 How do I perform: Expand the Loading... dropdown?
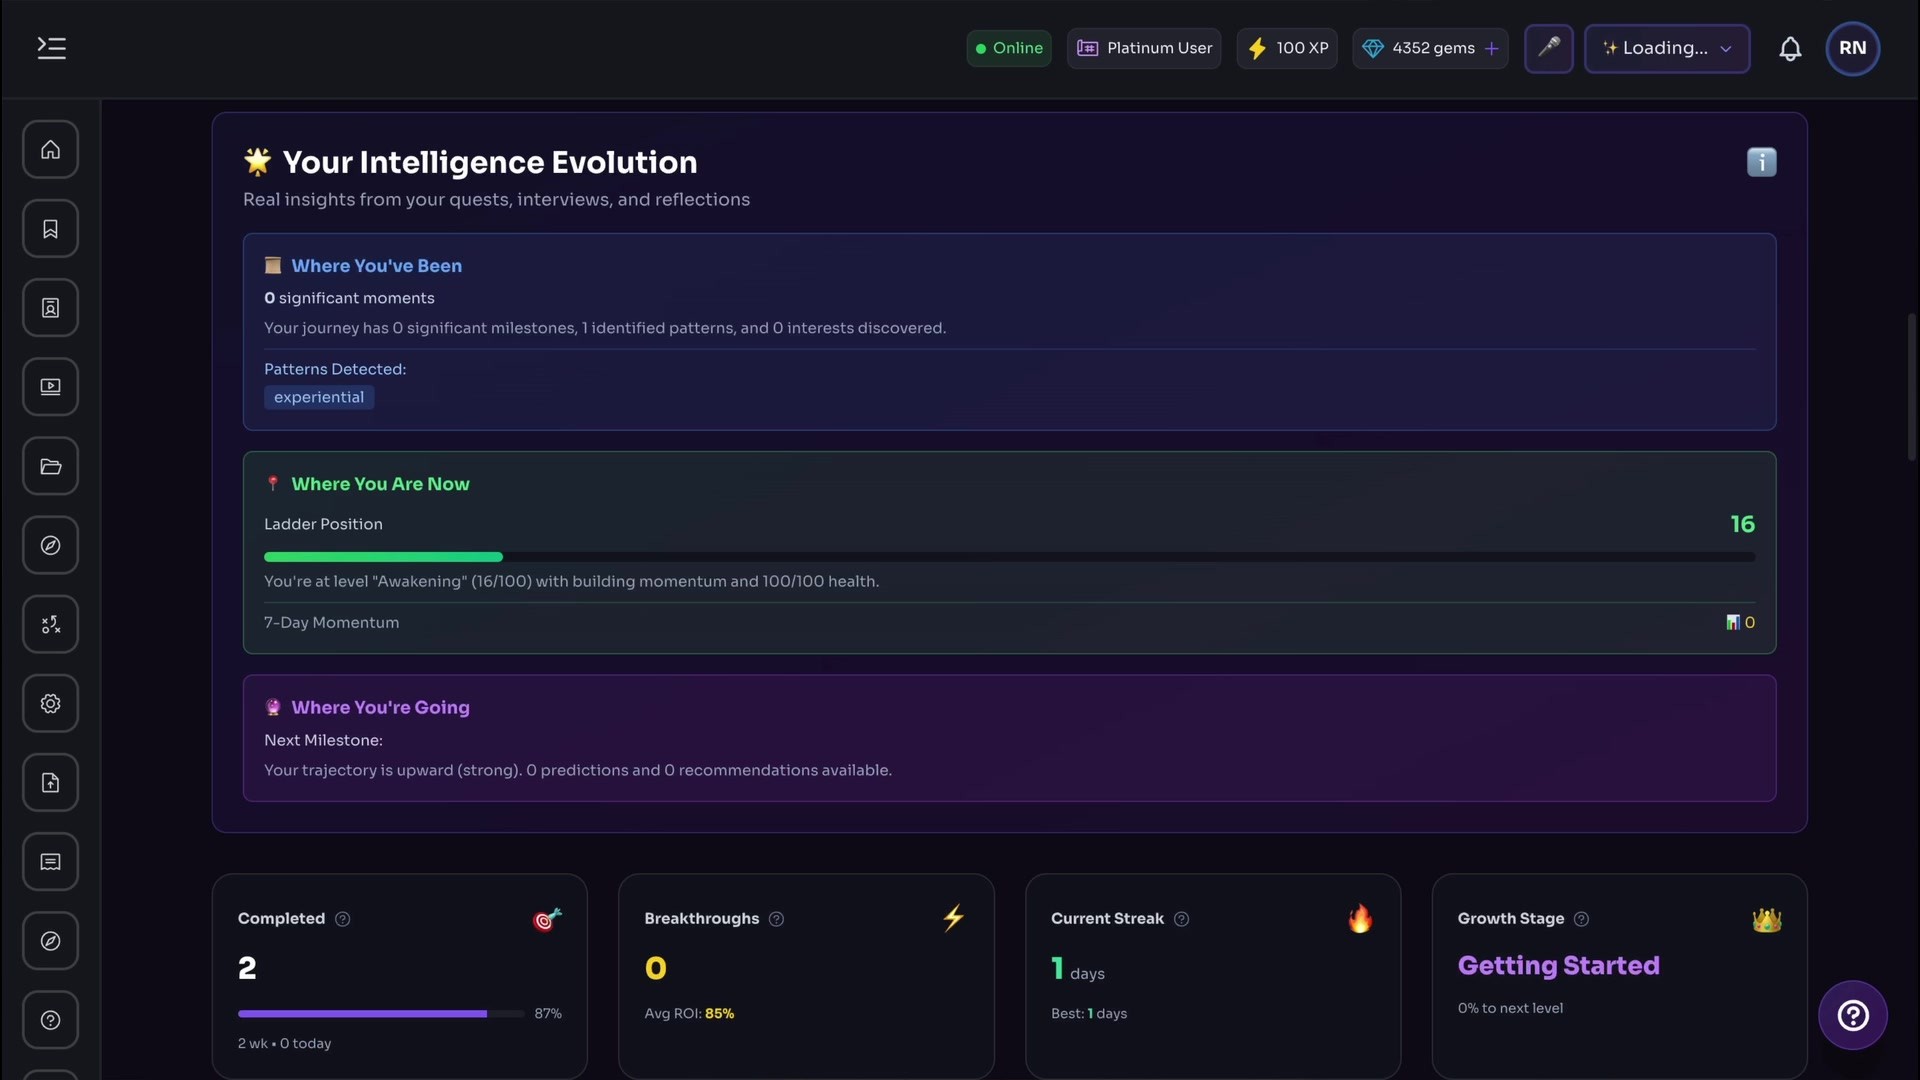(x=1667, y=48)
